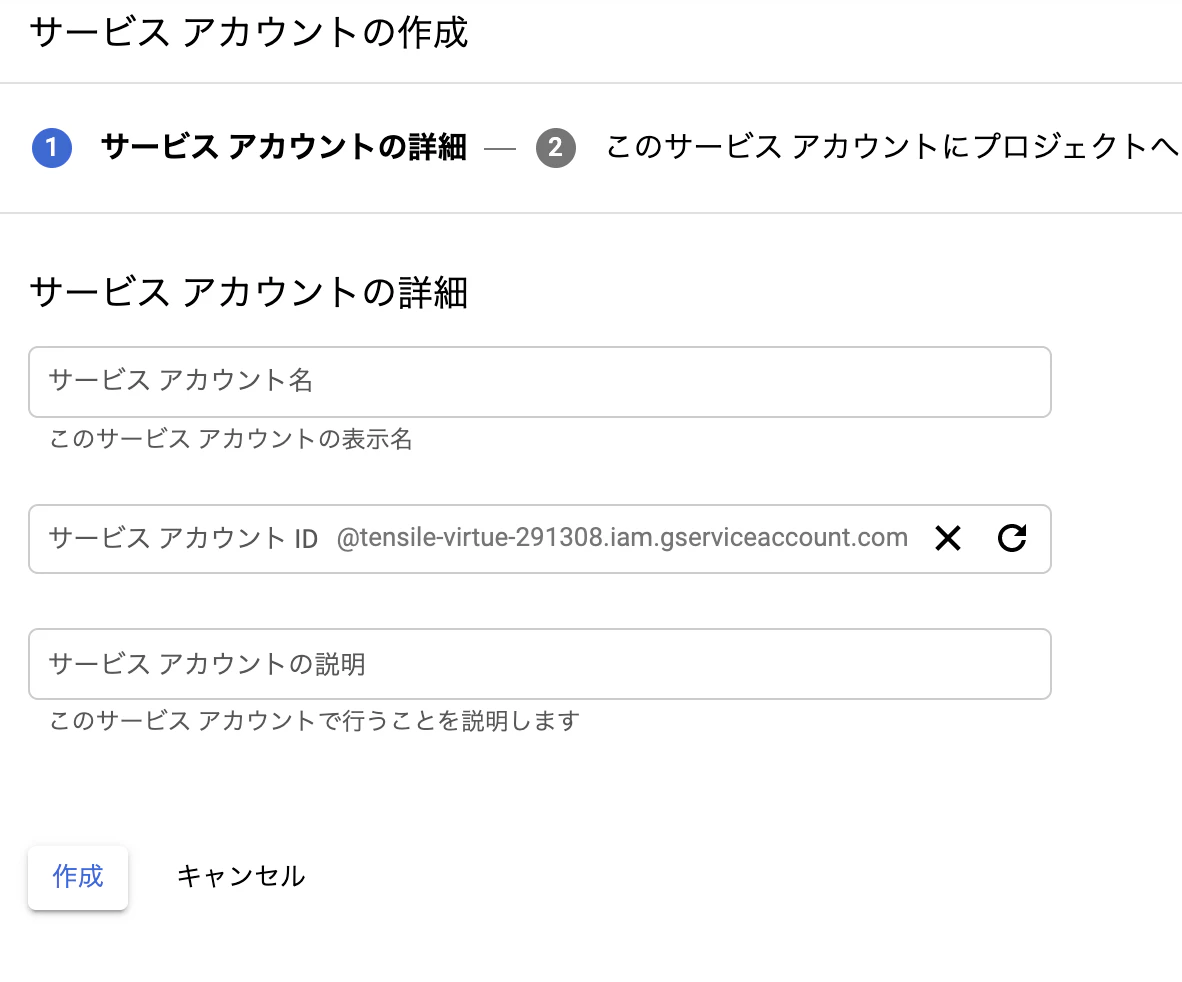Click the step 1 numbered circle indicator
Viewport: 1182px width, 982px height.
point(52,147)
